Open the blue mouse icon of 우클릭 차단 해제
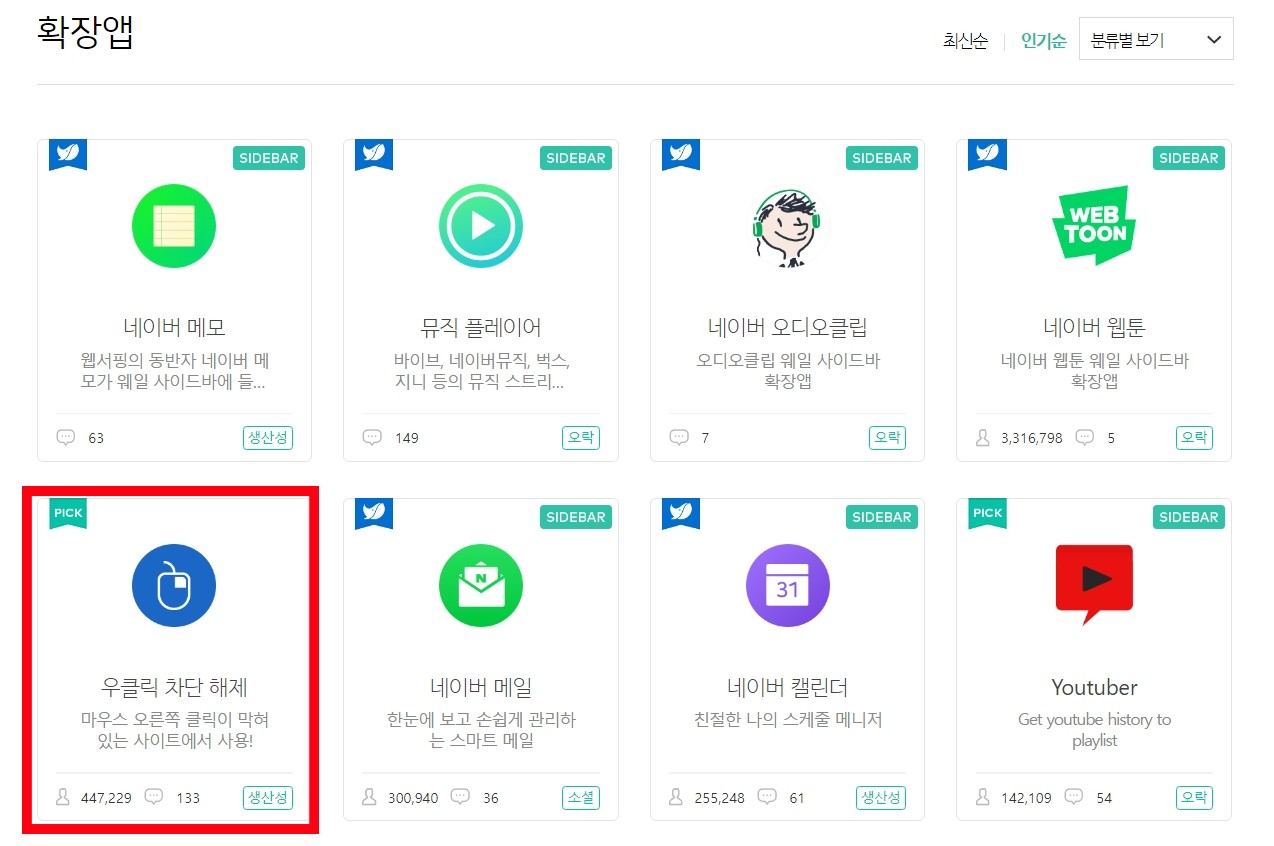The image size is (1274, 846). click(x=174, y=586)
